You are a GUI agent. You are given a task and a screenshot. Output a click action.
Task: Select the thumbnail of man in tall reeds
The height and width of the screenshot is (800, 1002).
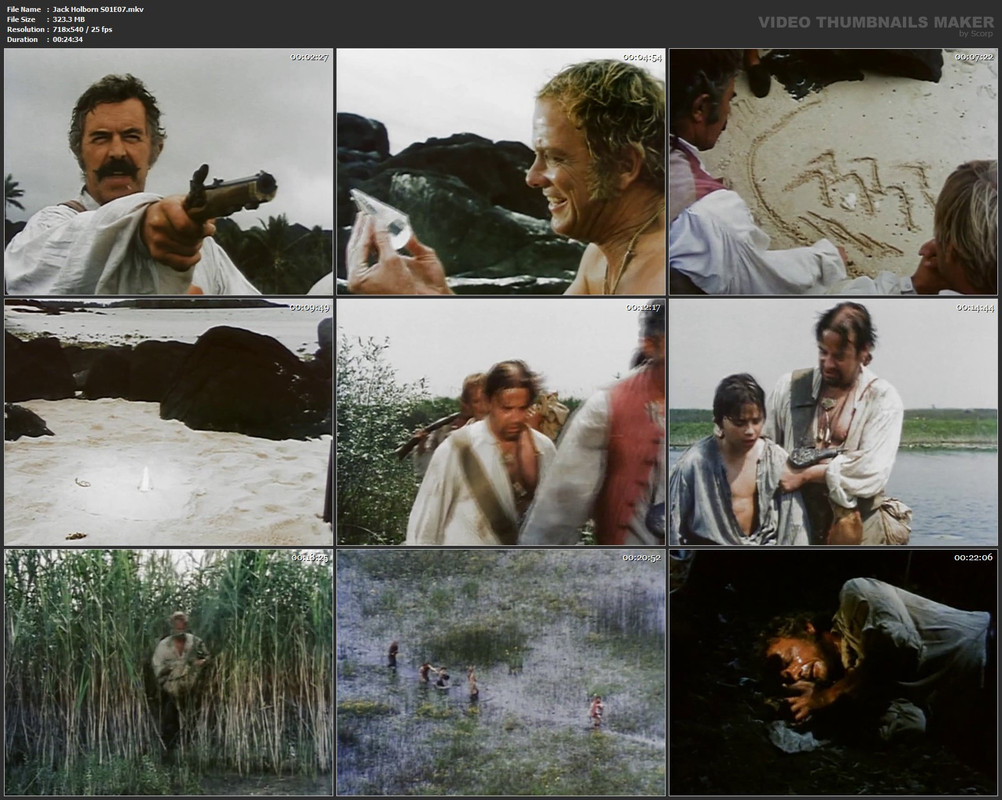[169, 672]
